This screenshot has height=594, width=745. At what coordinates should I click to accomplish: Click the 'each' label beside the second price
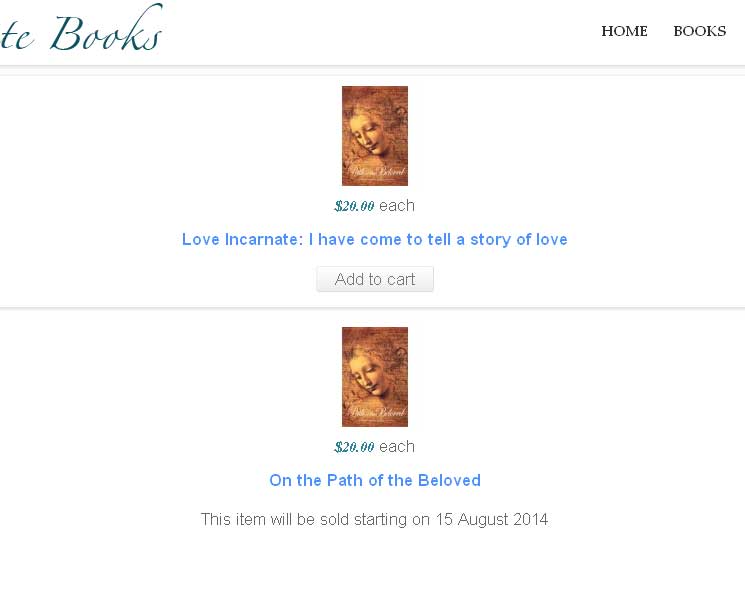397,447
